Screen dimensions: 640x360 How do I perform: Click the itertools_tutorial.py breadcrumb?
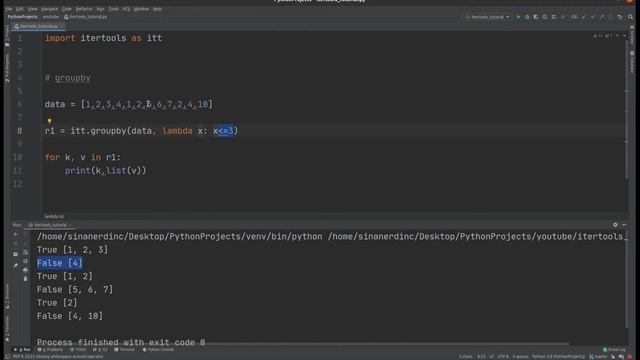click(x=86, y=17)
